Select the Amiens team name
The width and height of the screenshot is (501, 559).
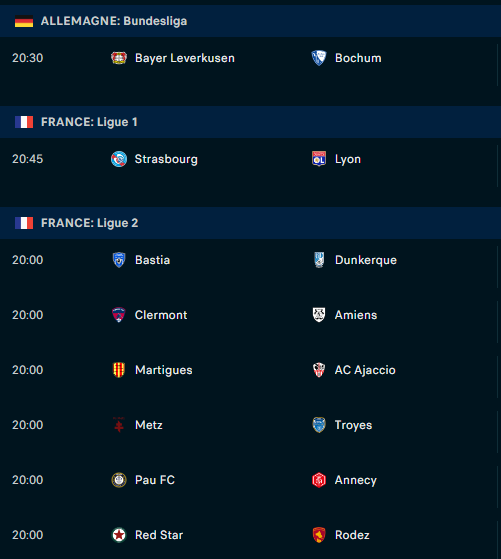[x=356, y=315]
